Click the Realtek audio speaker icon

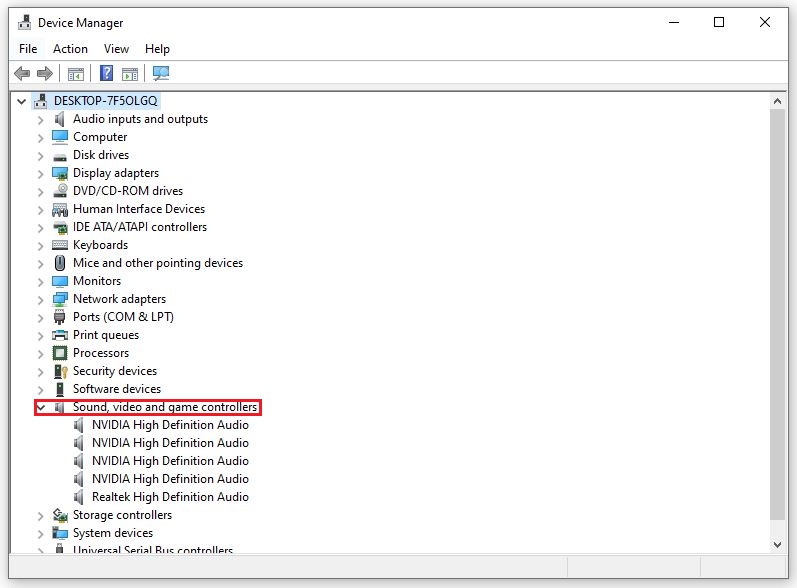point(79,497)
